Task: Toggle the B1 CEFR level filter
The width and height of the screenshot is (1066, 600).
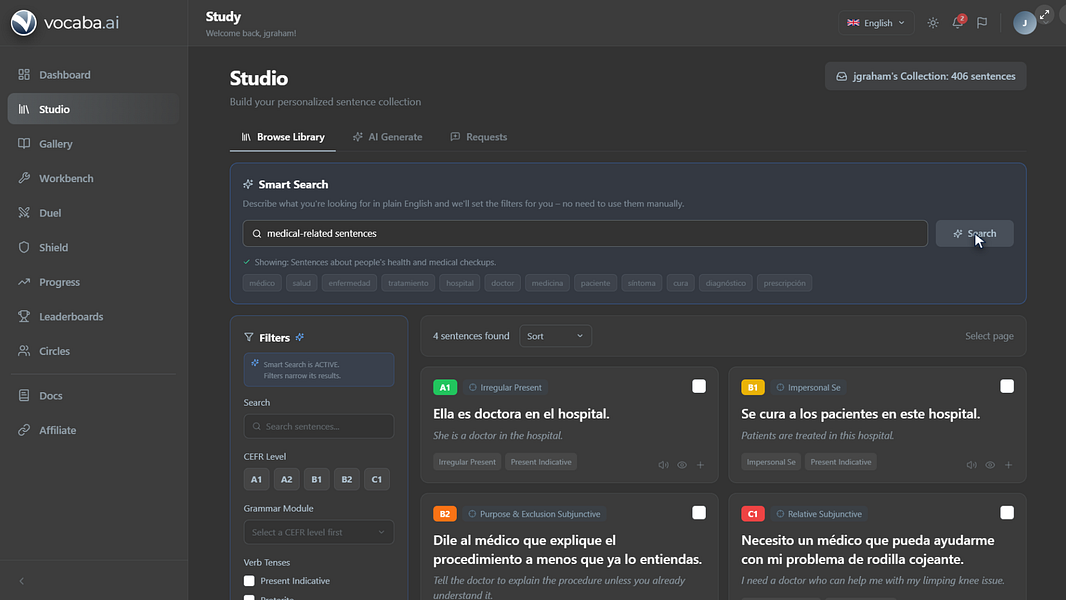Action: coord(316,479)
